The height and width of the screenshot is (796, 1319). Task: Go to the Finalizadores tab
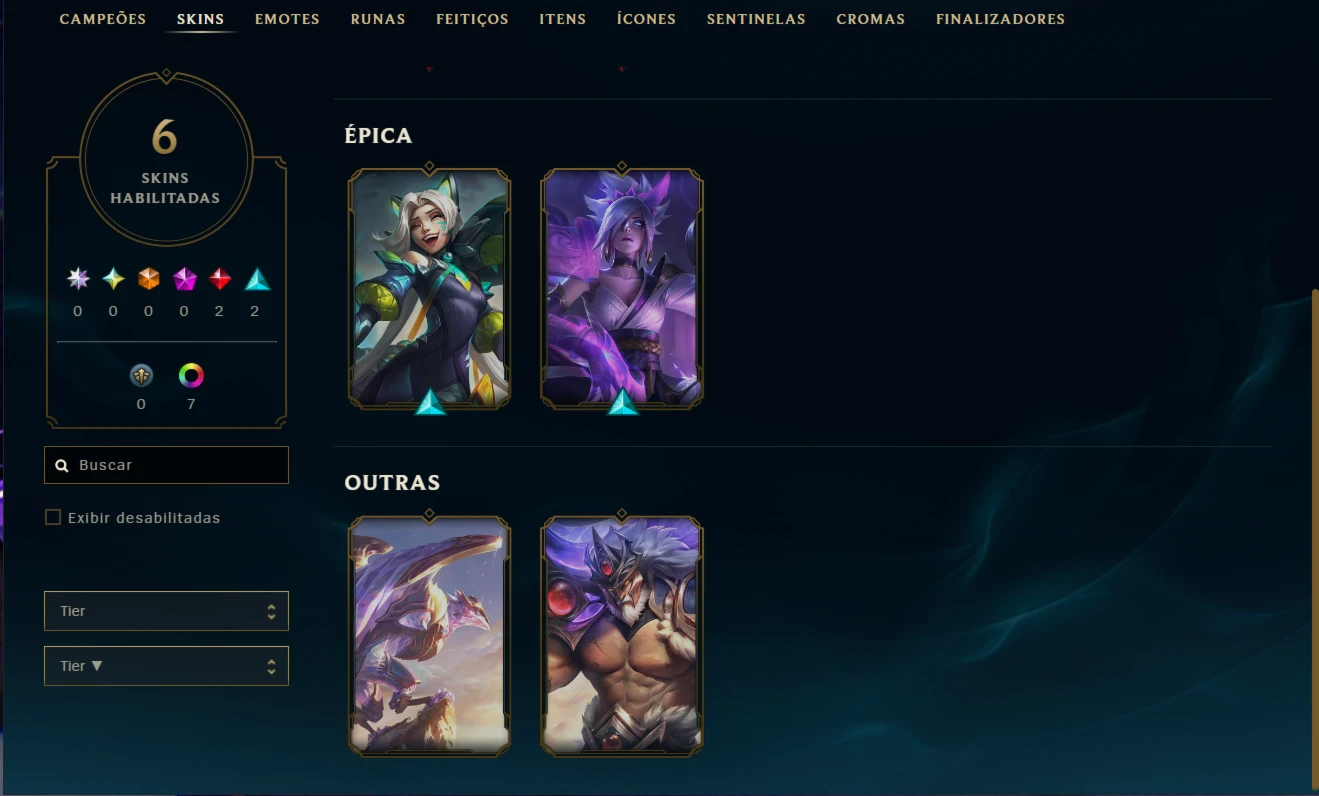coord(1000,19)
